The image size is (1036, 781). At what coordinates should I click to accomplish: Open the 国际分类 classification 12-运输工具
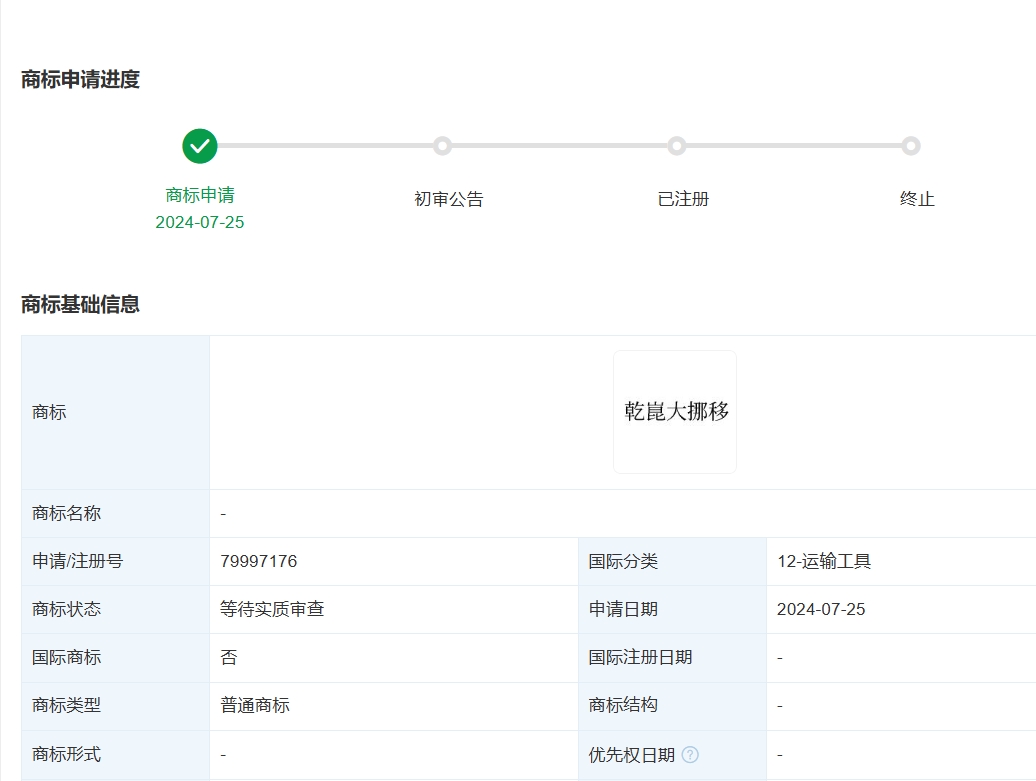point(822,561)
